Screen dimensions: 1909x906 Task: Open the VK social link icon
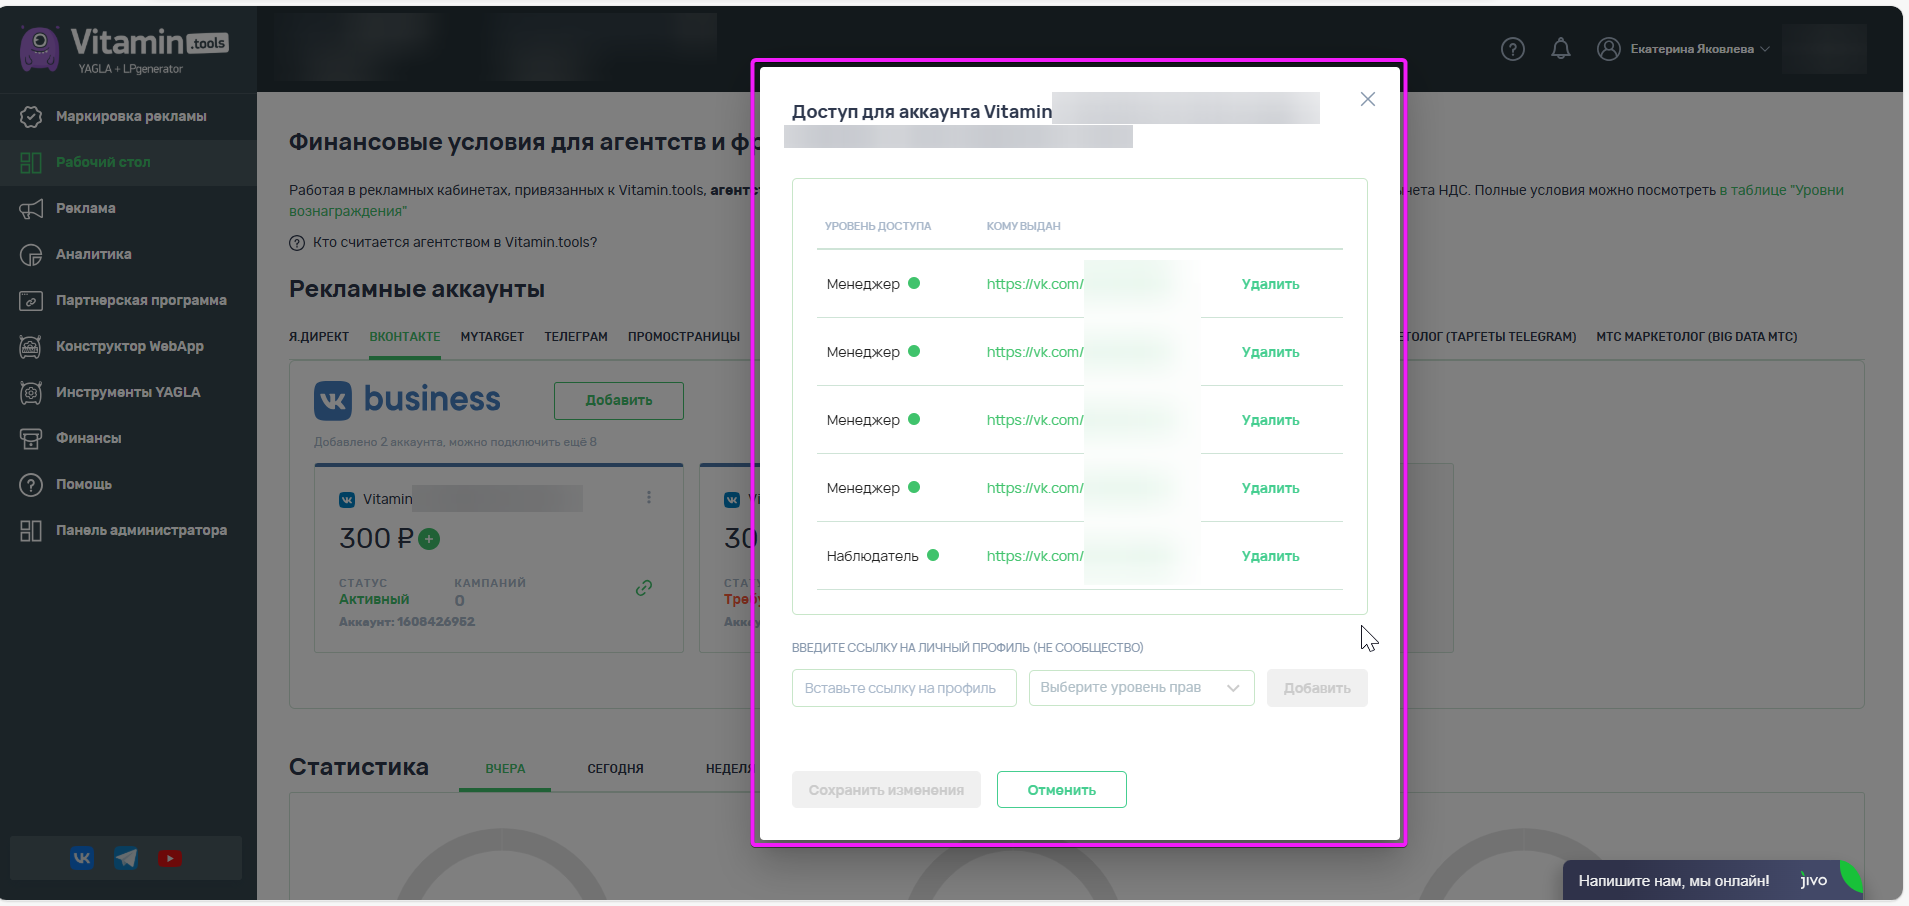tap(82, 858)
